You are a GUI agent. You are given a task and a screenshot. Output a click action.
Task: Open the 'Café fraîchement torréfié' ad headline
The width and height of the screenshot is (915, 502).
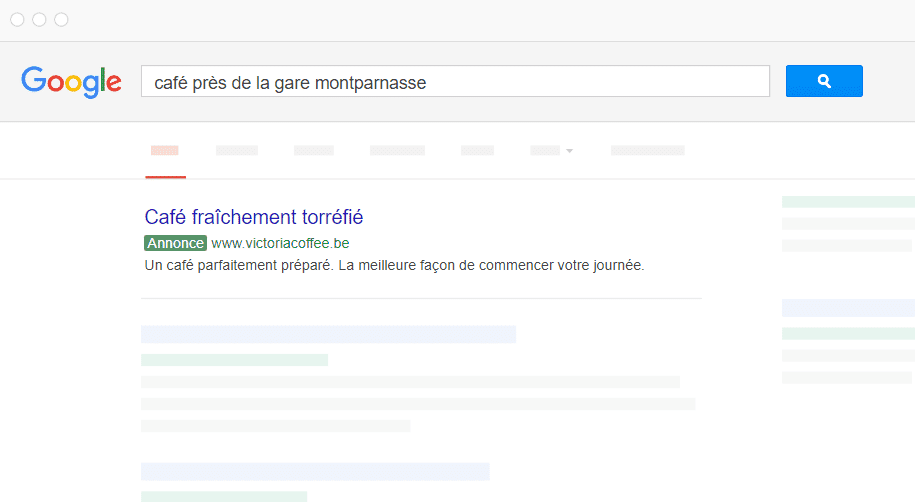254,217
